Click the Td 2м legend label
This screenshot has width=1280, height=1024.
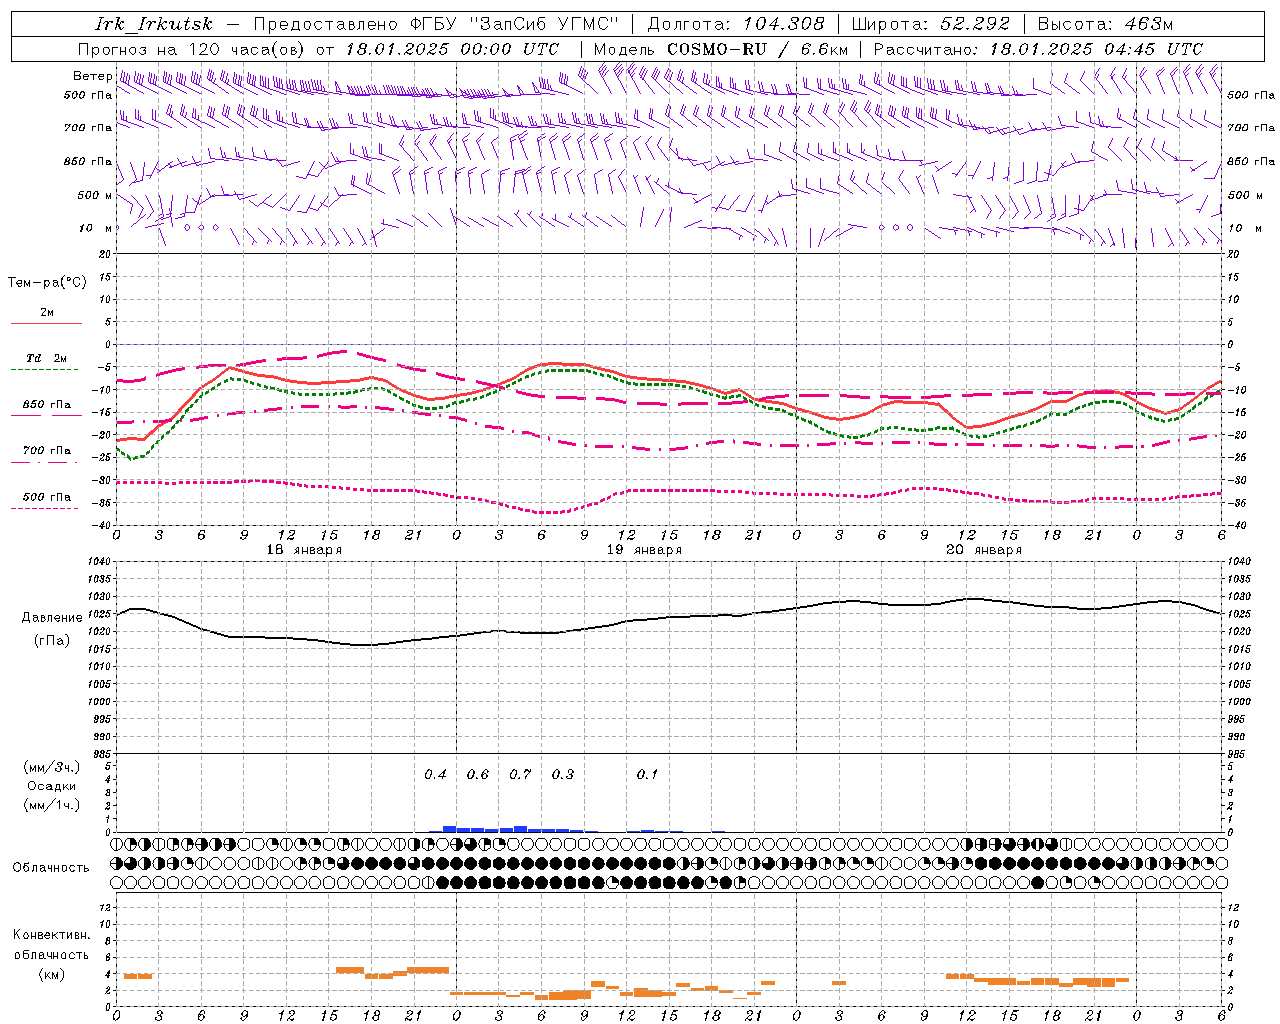point(47,358)
